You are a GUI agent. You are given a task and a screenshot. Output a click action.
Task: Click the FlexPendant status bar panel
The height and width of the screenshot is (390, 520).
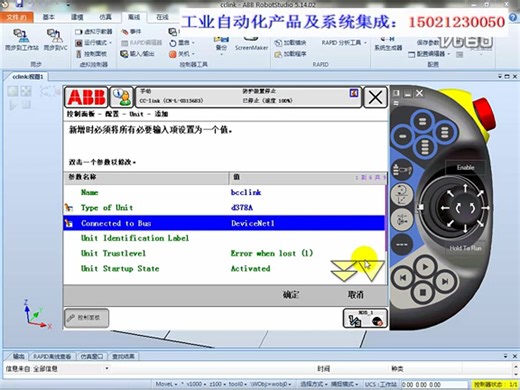(248, 97)
